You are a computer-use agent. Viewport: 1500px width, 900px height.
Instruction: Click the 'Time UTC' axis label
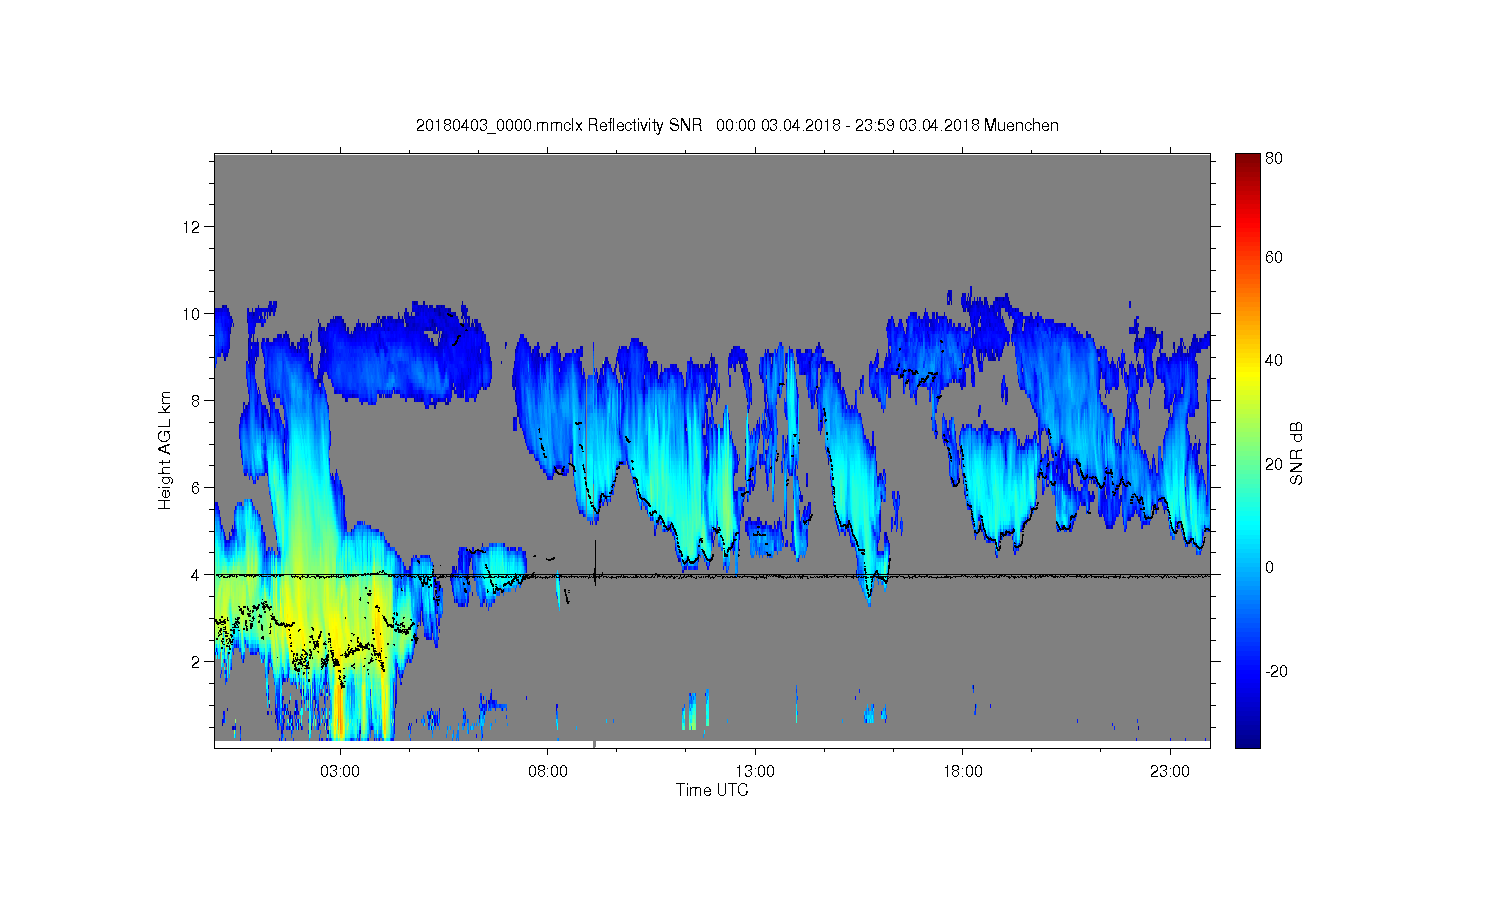pos(712,790)
